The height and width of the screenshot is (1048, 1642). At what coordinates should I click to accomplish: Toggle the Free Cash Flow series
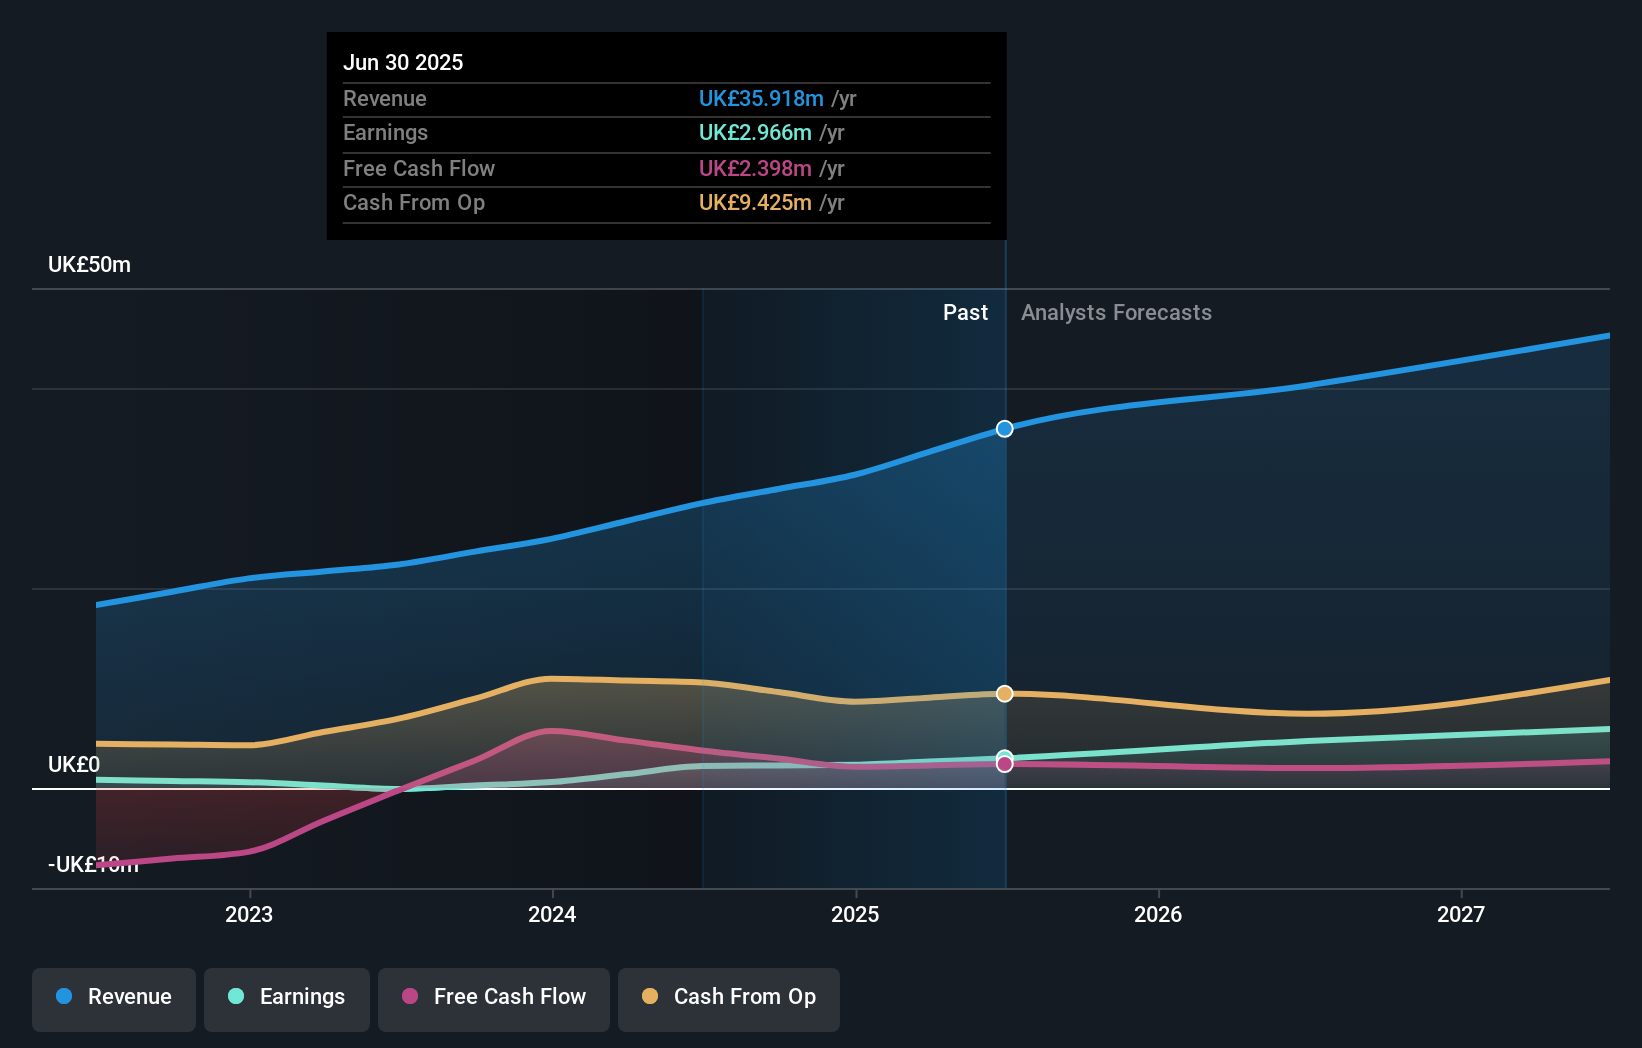coord(493,999)
